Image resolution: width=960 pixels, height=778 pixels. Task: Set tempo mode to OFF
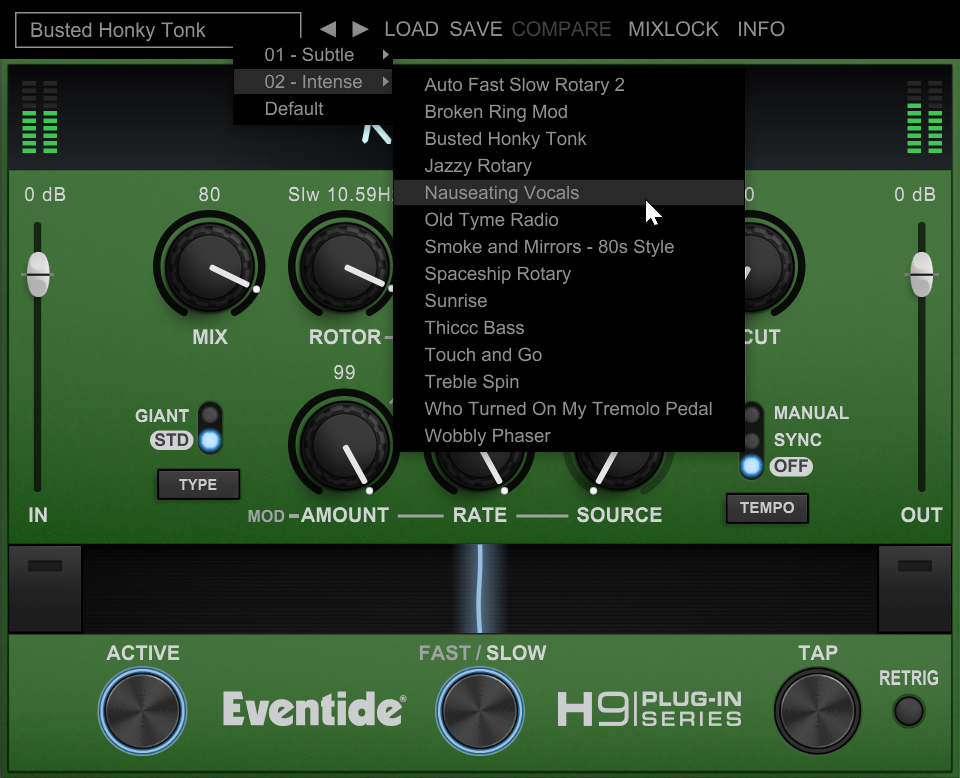[x=751, y=466]
